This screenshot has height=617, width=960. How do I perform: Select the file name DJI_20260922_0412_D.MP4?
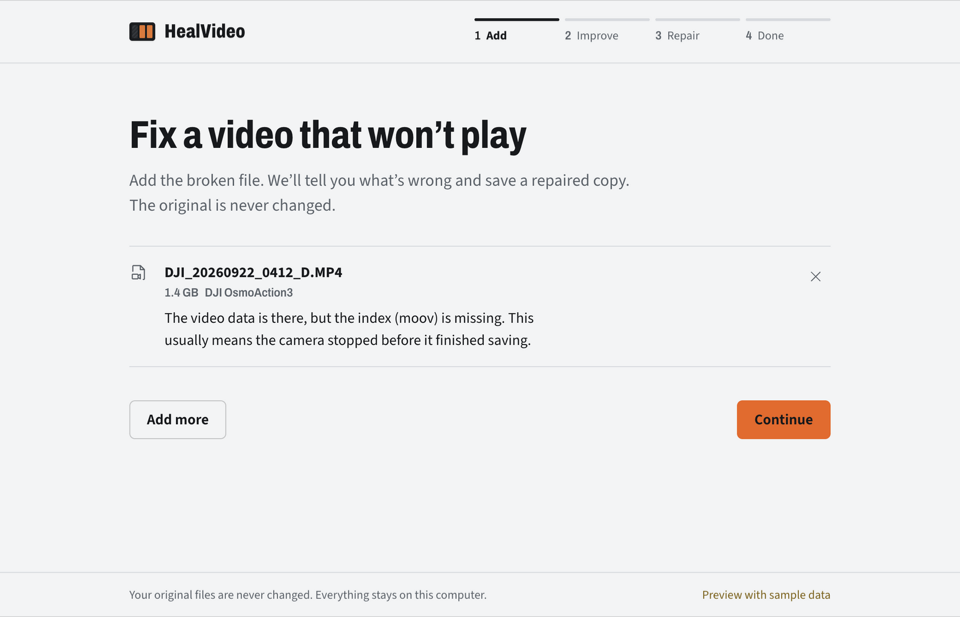point(253,272)
